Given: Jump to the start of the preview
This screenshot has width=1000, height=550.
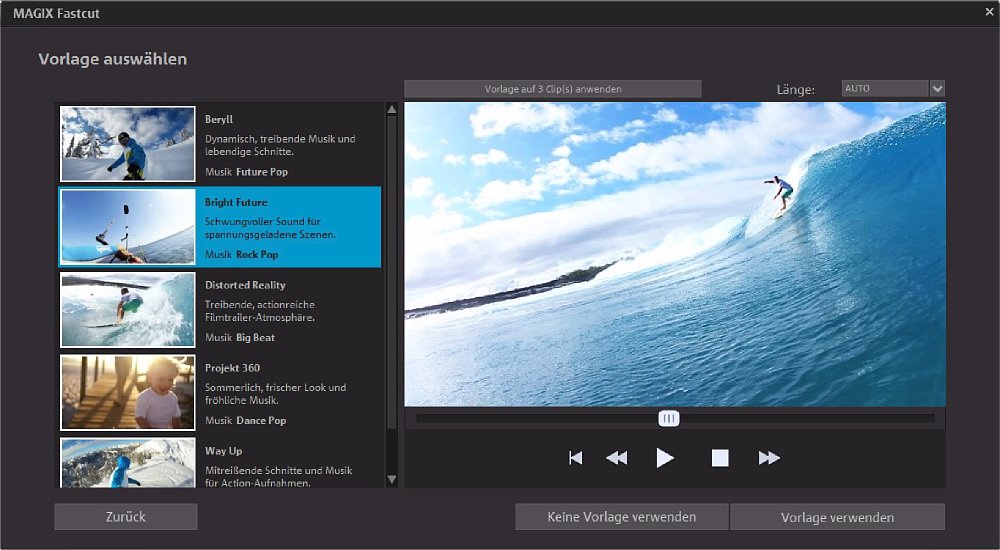Looking at the screenshot, I should pyautogui.click(x=575, y=458).
